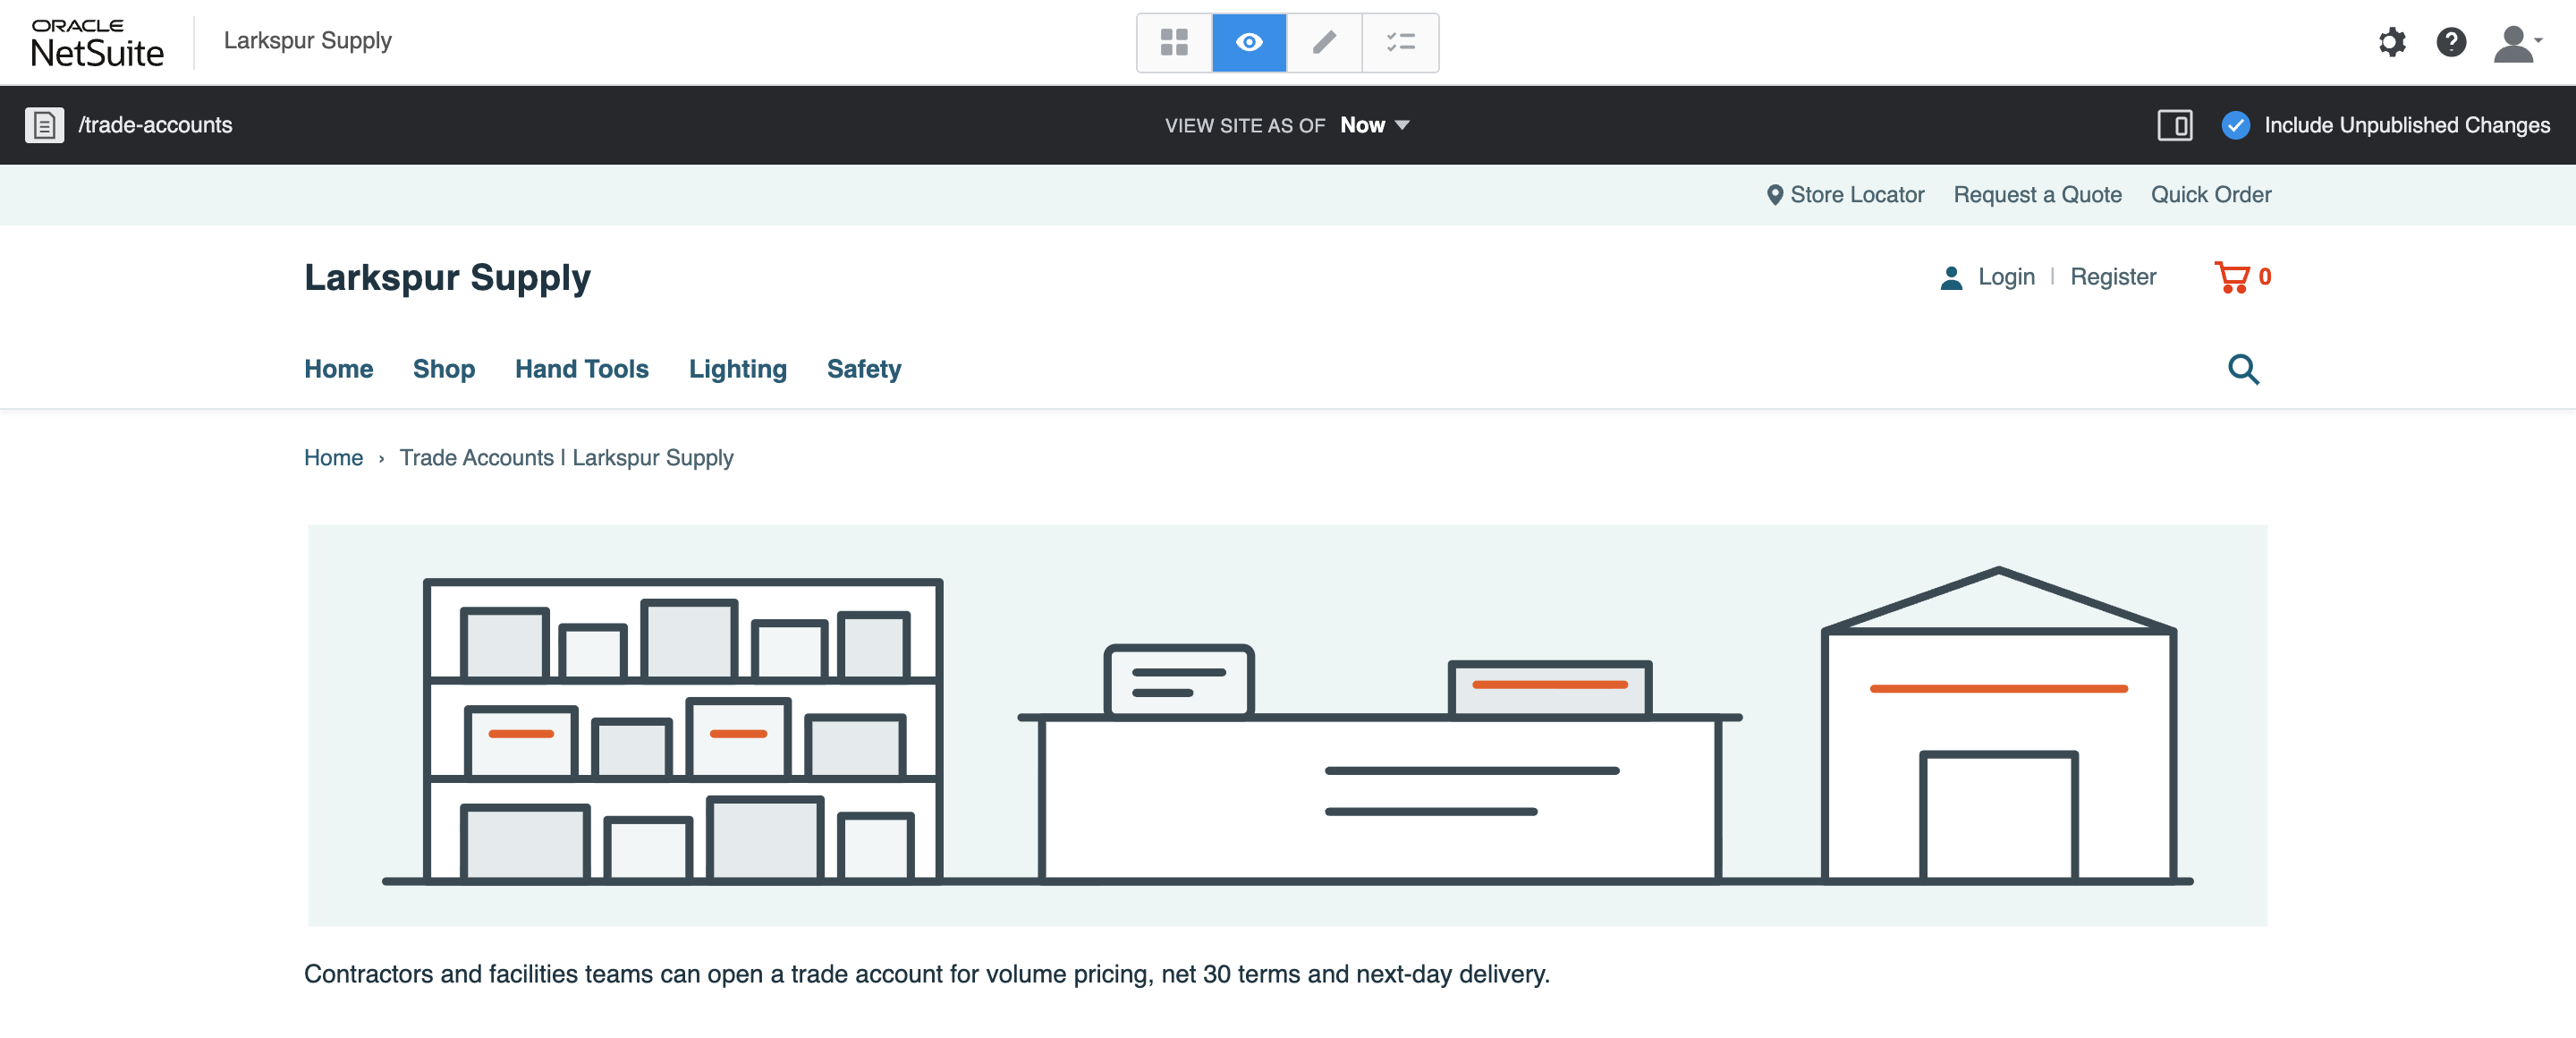The width and height of the screenshot is (2576, 1038).
Task: Open the Shop navigation item
Action: pyautogui.click(x=444, y=369)
